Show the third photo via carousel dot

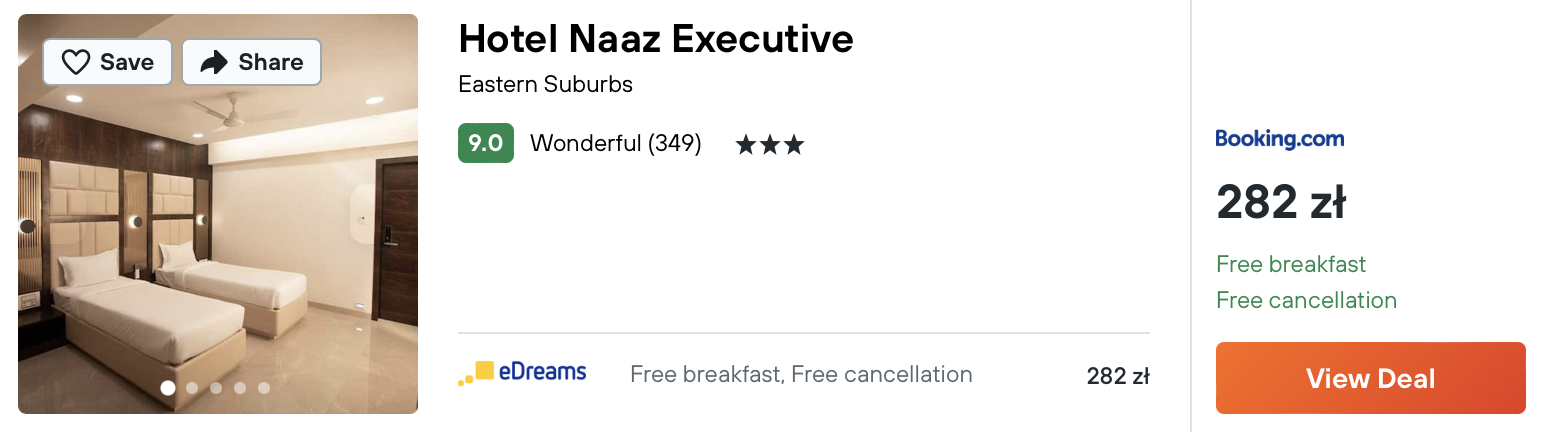pyautogui.click(x=216, y=388)
